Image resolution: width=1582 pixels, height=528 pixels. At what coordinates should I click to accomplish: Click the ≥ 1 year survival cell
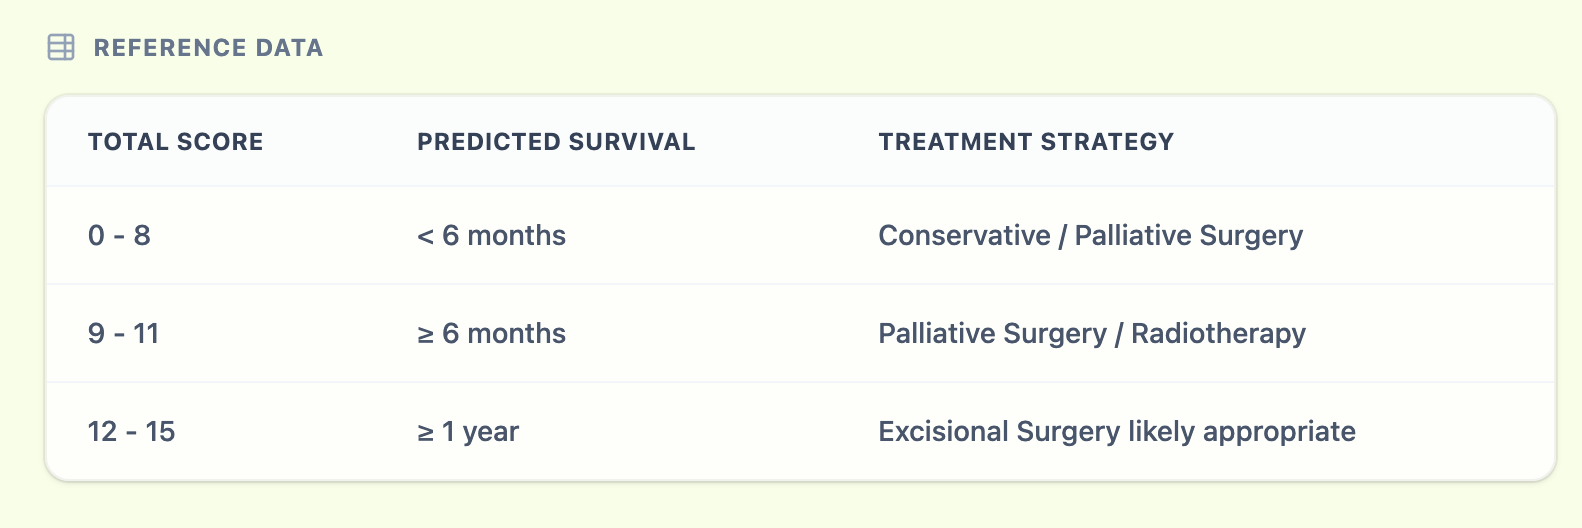468,432
